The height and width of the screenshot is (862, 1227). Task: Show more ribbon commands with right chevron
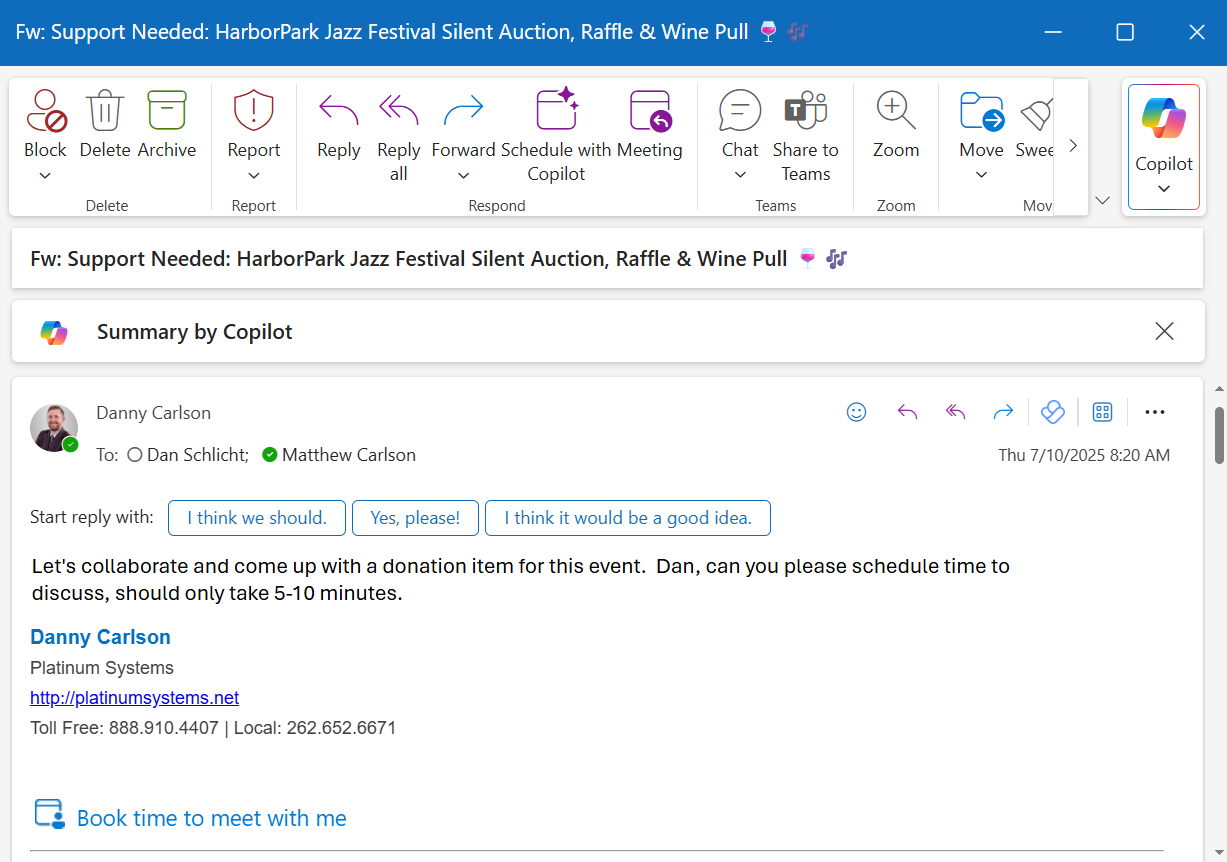pos(1073,146)
